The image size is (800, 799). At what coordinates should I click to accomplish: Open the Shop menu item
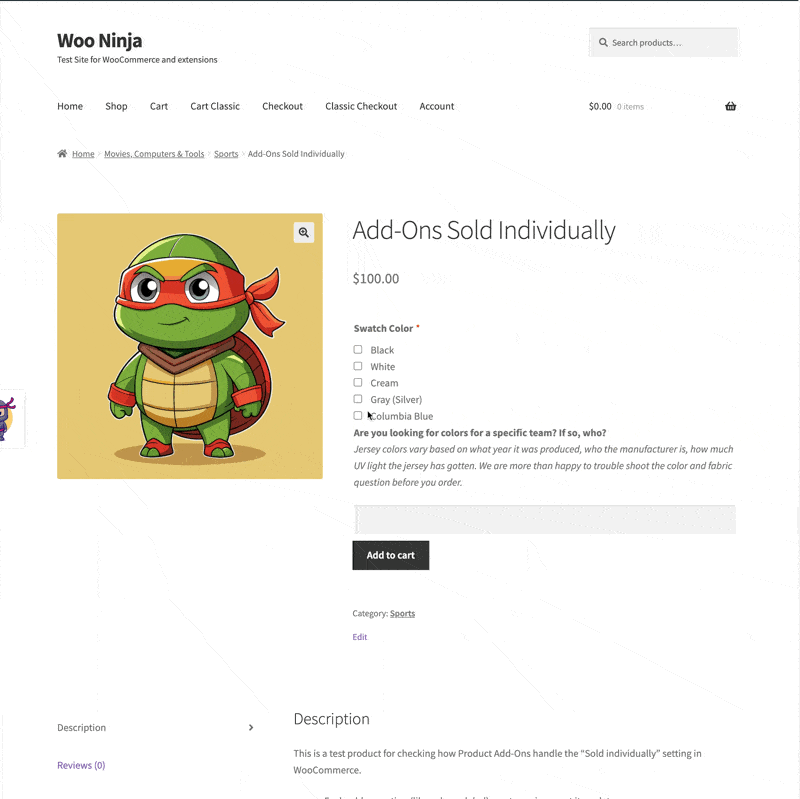pos(116,106)
